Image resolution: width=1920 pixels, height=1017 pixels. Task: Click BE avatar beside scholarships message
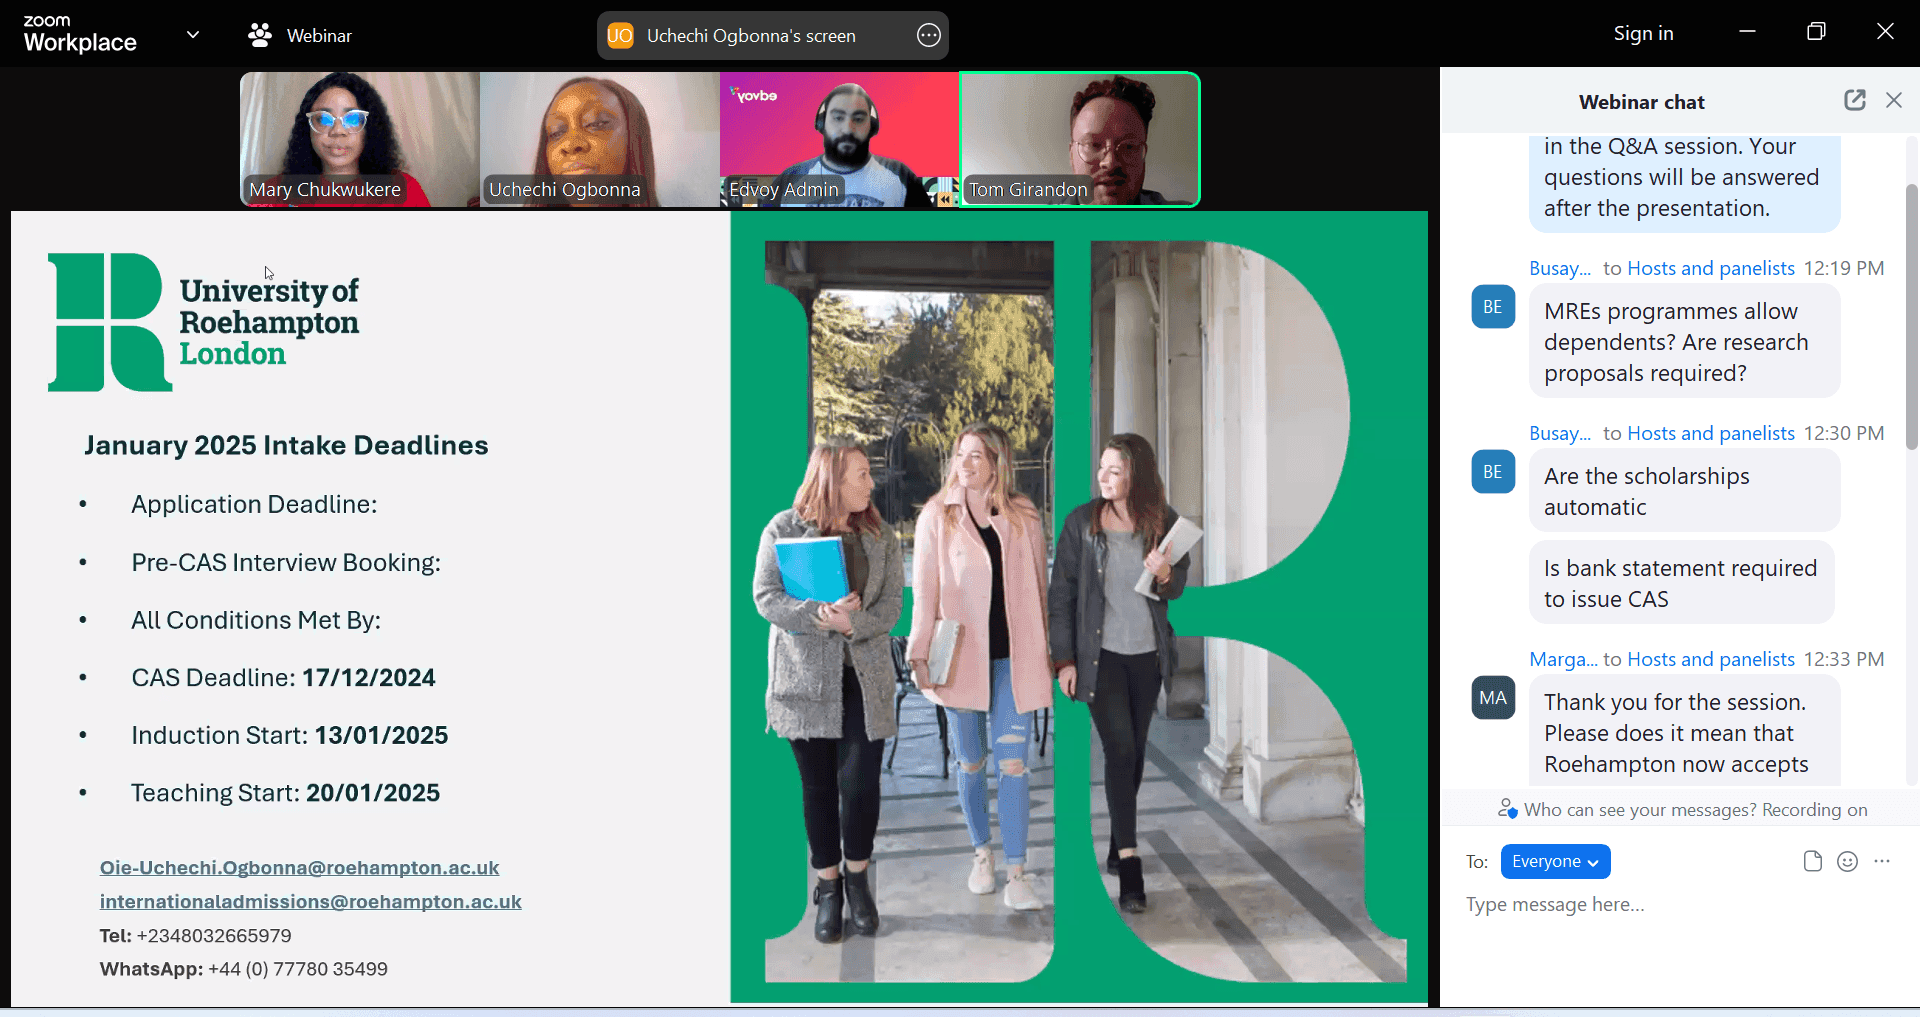click(x=1493, y=472)
